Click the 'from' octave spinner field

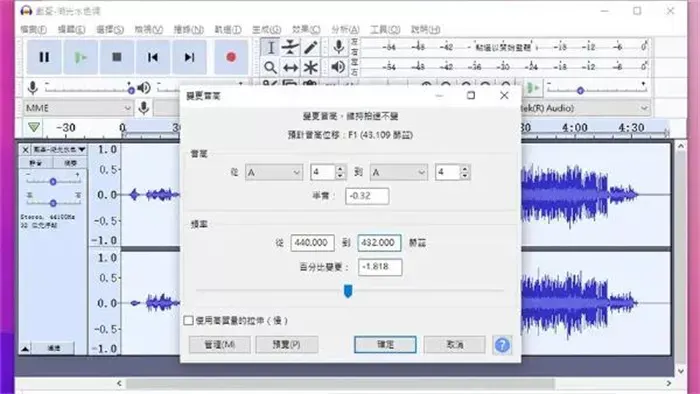click(x=323, y=172)
